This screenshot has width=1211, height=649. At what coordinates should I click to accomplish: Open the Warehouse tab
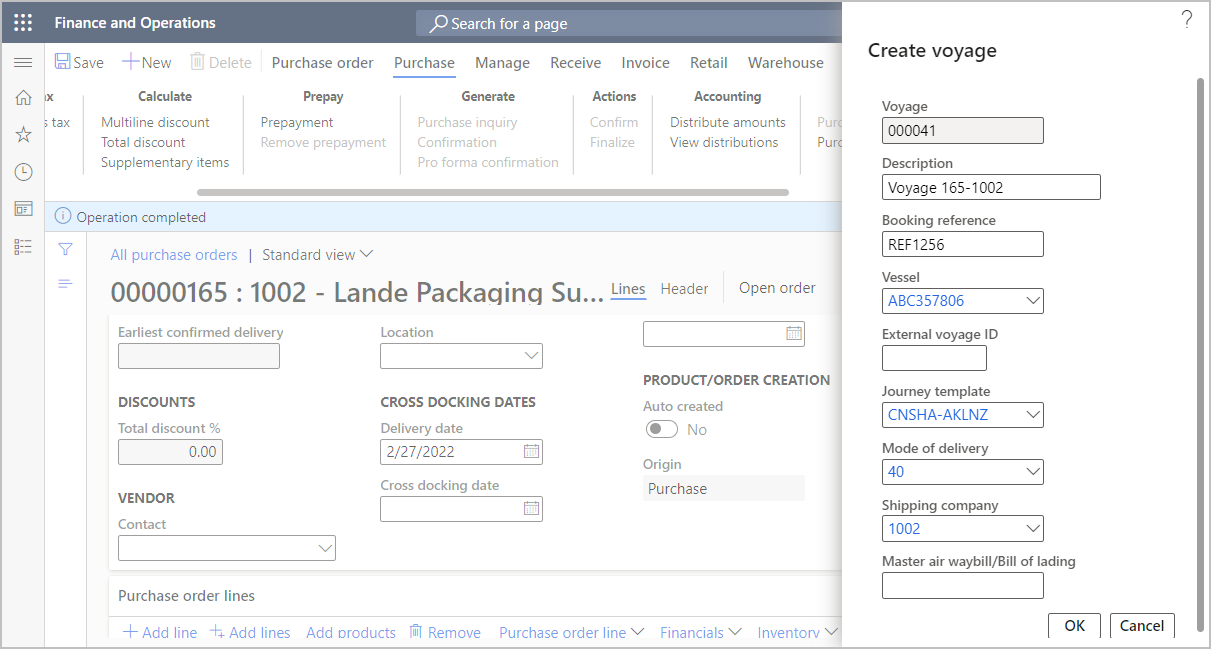(x=786, y=62)
